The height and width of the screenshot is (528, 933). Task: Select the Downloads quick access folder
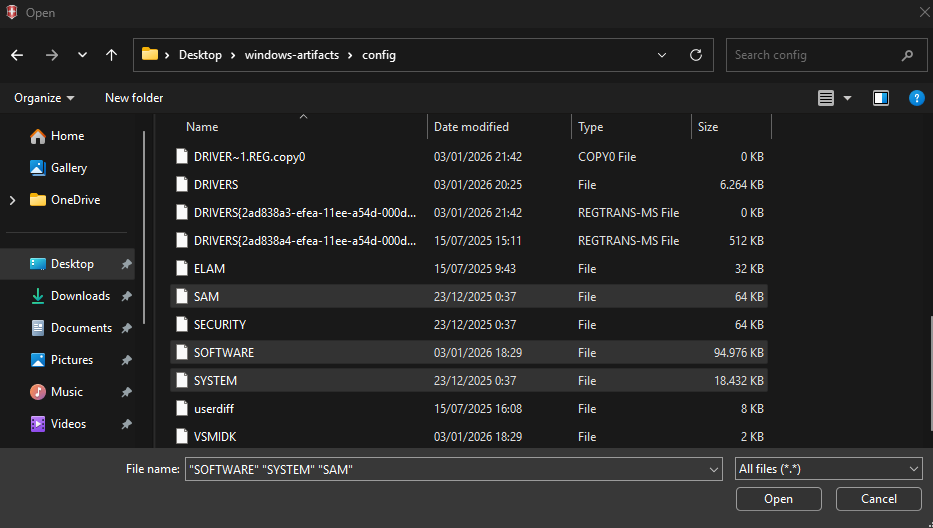click(x=80, y=296)
